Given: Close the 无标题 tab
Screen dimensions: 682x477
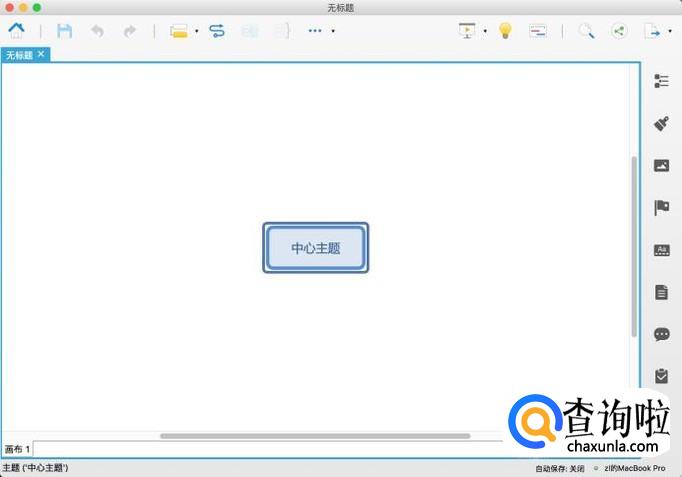Looking at the screenshot, I should point(41,54).
